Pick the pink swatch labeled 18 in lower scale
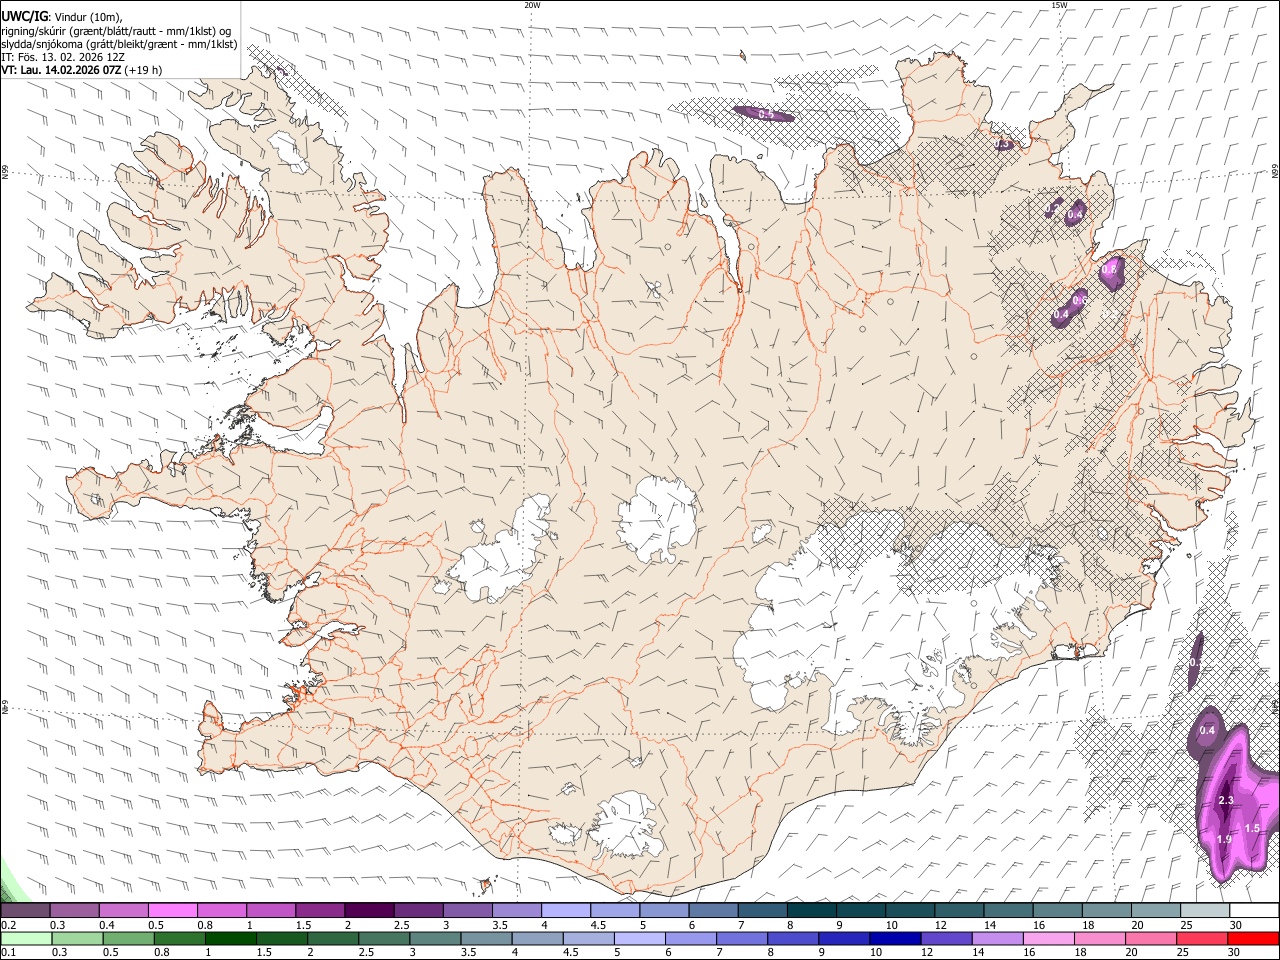 [x=1100, y=938]
